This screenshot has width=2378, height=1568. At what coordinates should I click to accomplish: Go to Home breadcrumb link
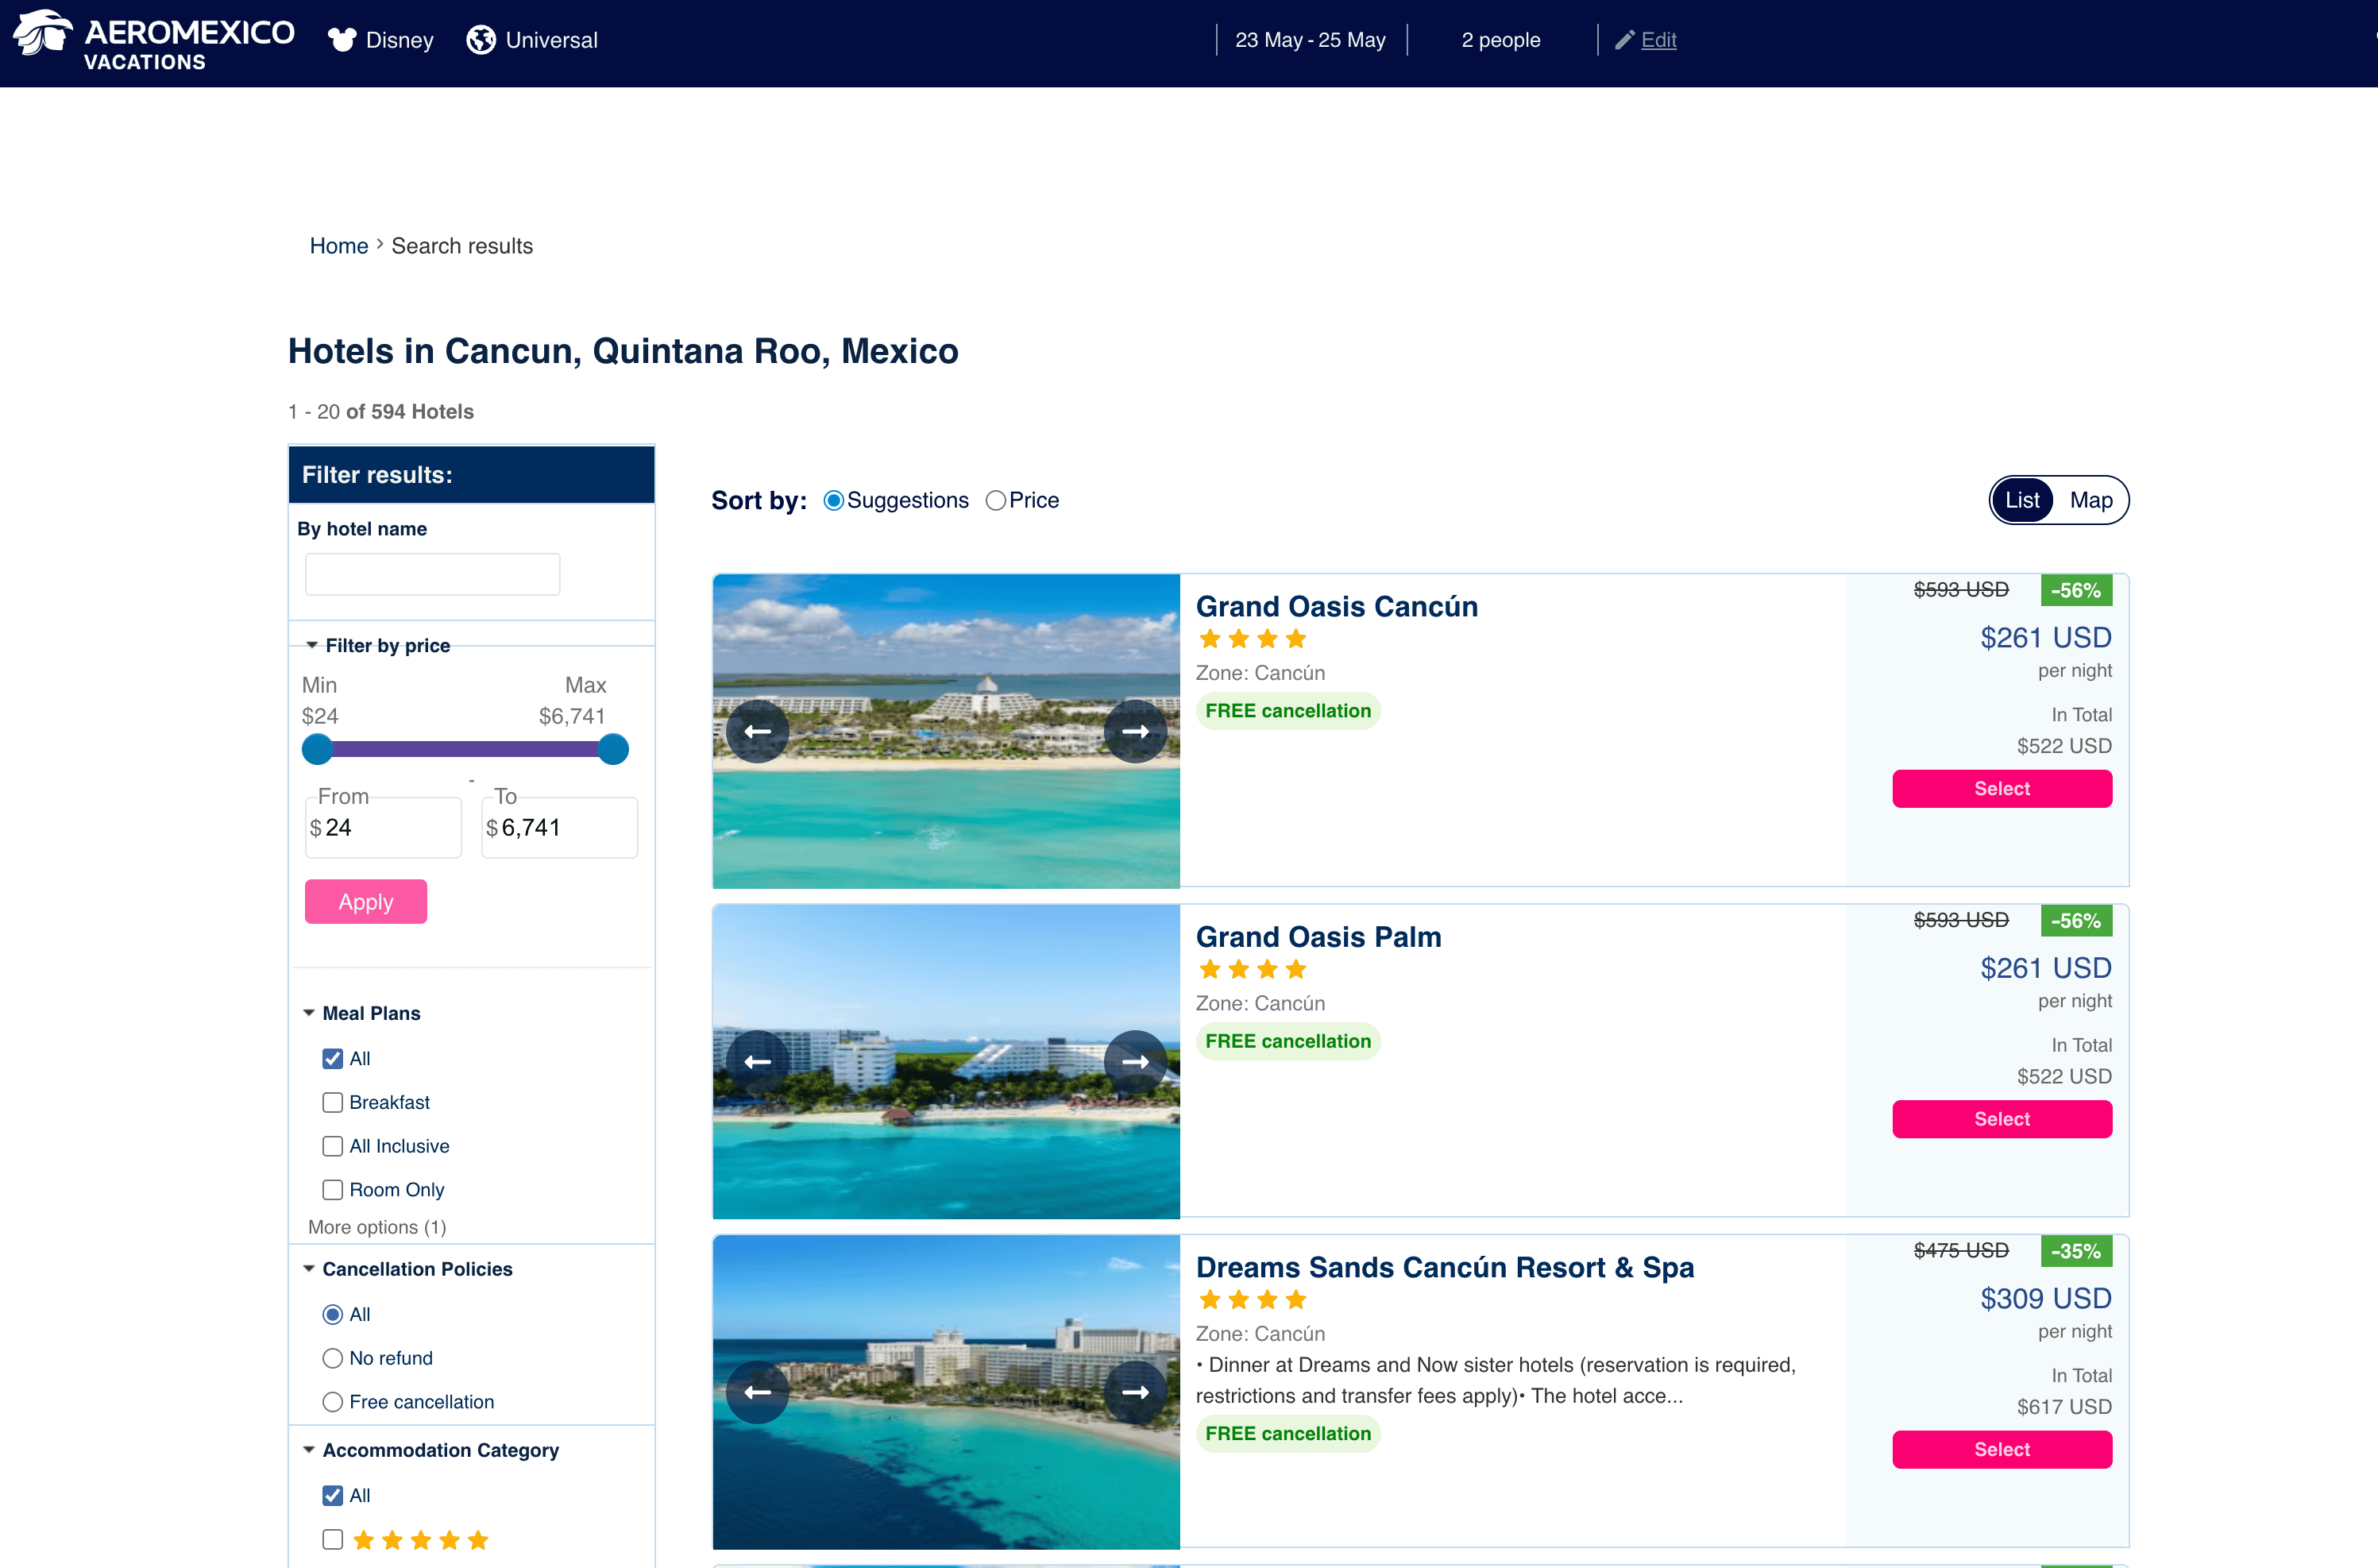[x=339, y=246]
